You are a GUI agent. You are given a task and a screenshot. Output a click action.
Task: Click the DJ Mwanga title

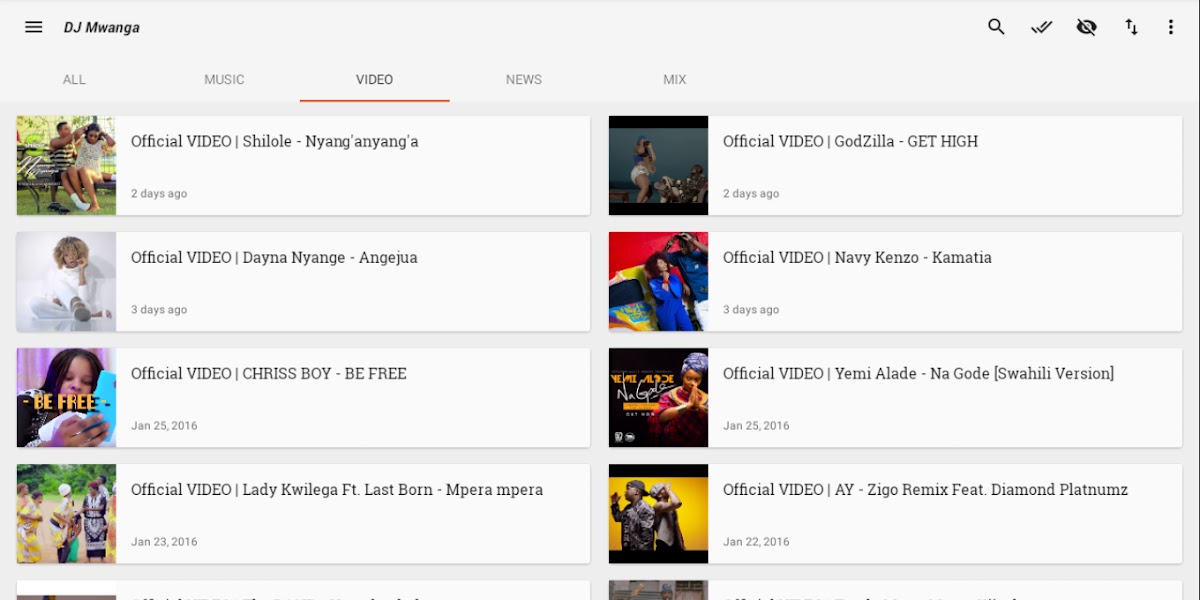click(102, 28)
